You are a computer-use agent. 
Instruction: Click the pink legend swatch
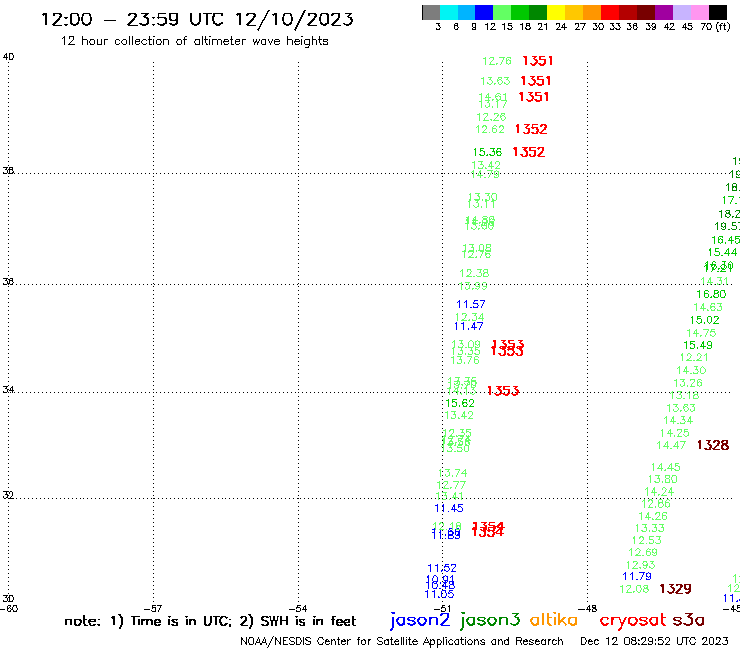(699, 12)
